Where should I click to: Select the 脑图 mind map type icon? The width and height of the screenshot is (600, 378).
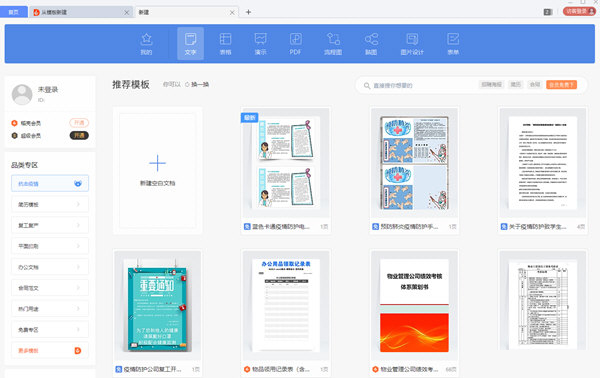point(371,44)
